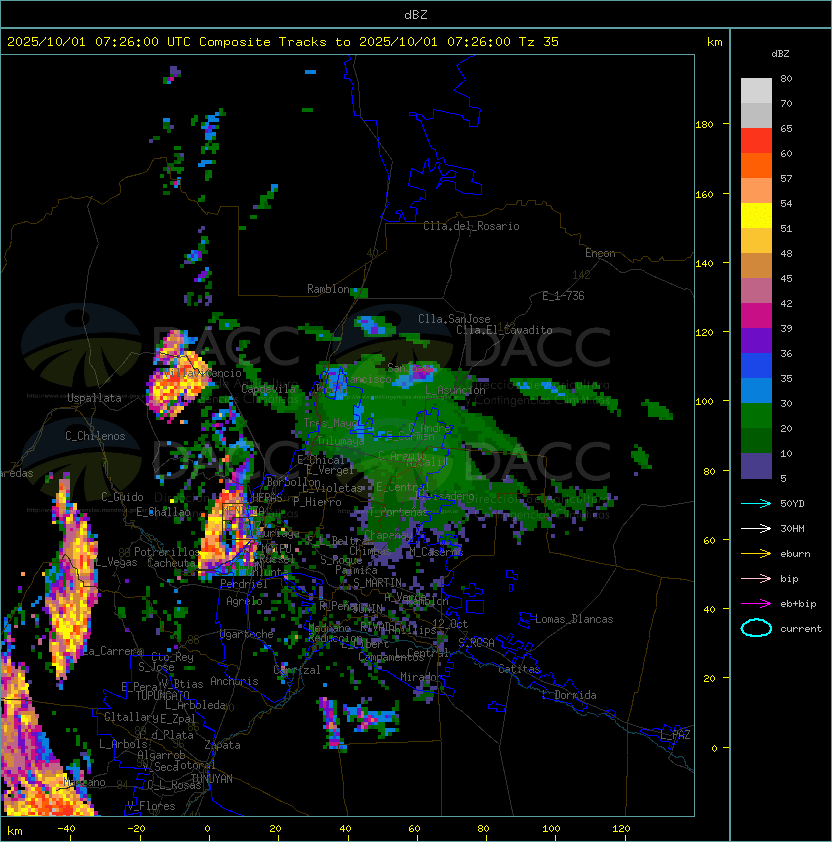Image resolution: width=832 pixels, height=842 pixels.
Task: Click the '-40' tick on horizontal axis
Action: tap(66, 829)
